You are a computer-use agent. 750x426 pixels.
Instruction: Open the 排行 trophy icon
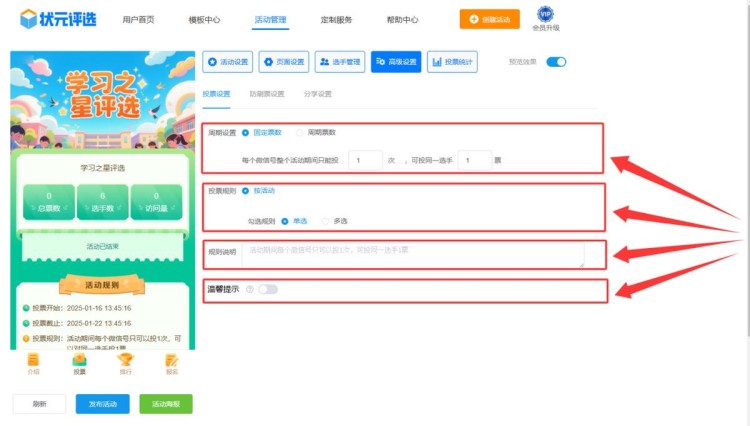pos(125,361)
